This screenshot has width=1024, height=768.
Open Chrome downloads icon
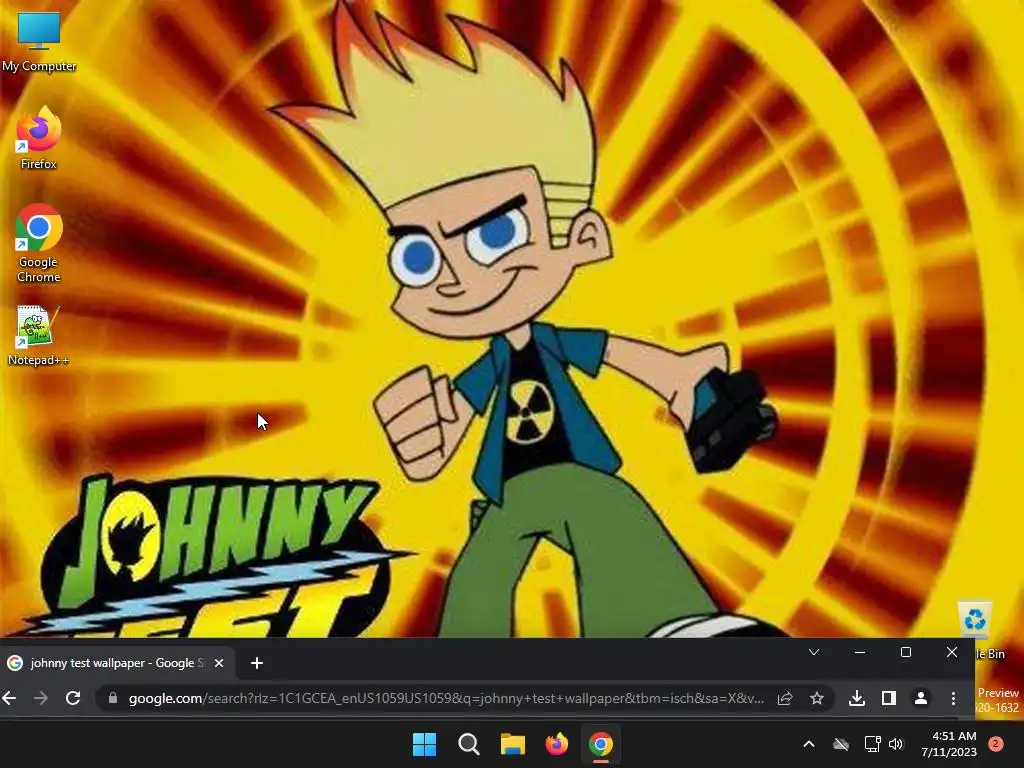pyautogui.click(x=857, y=698)
